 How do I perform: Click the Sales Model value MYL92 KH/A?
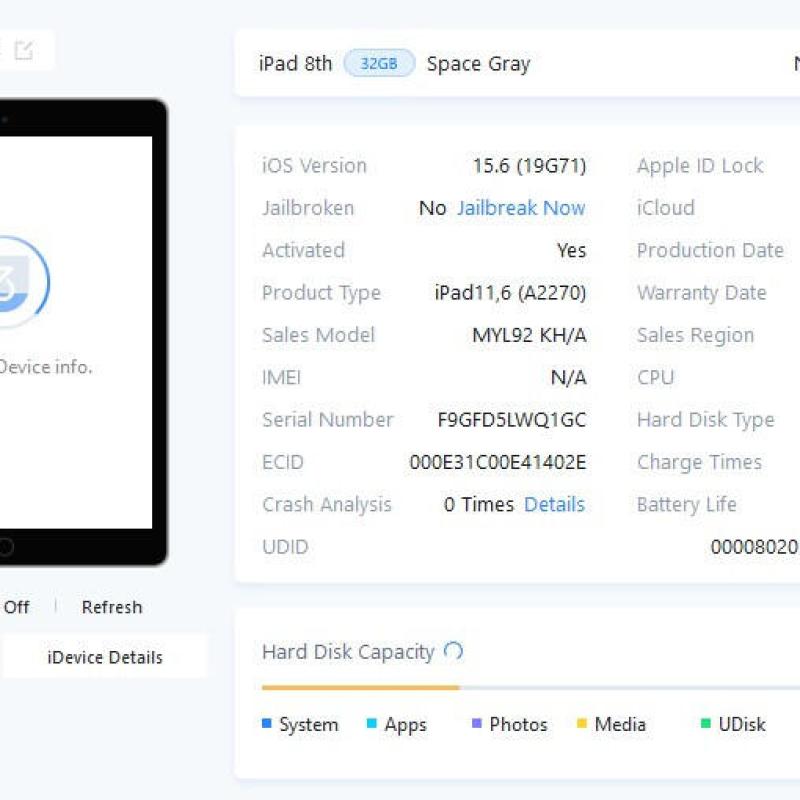pyautogui.click(x=529, y=335)
